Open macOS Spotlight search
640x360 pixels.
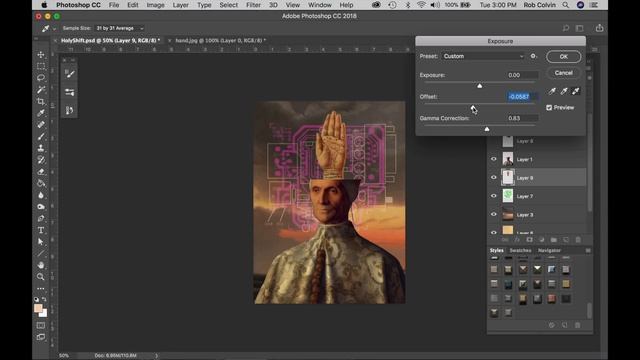tap(565, 5)
